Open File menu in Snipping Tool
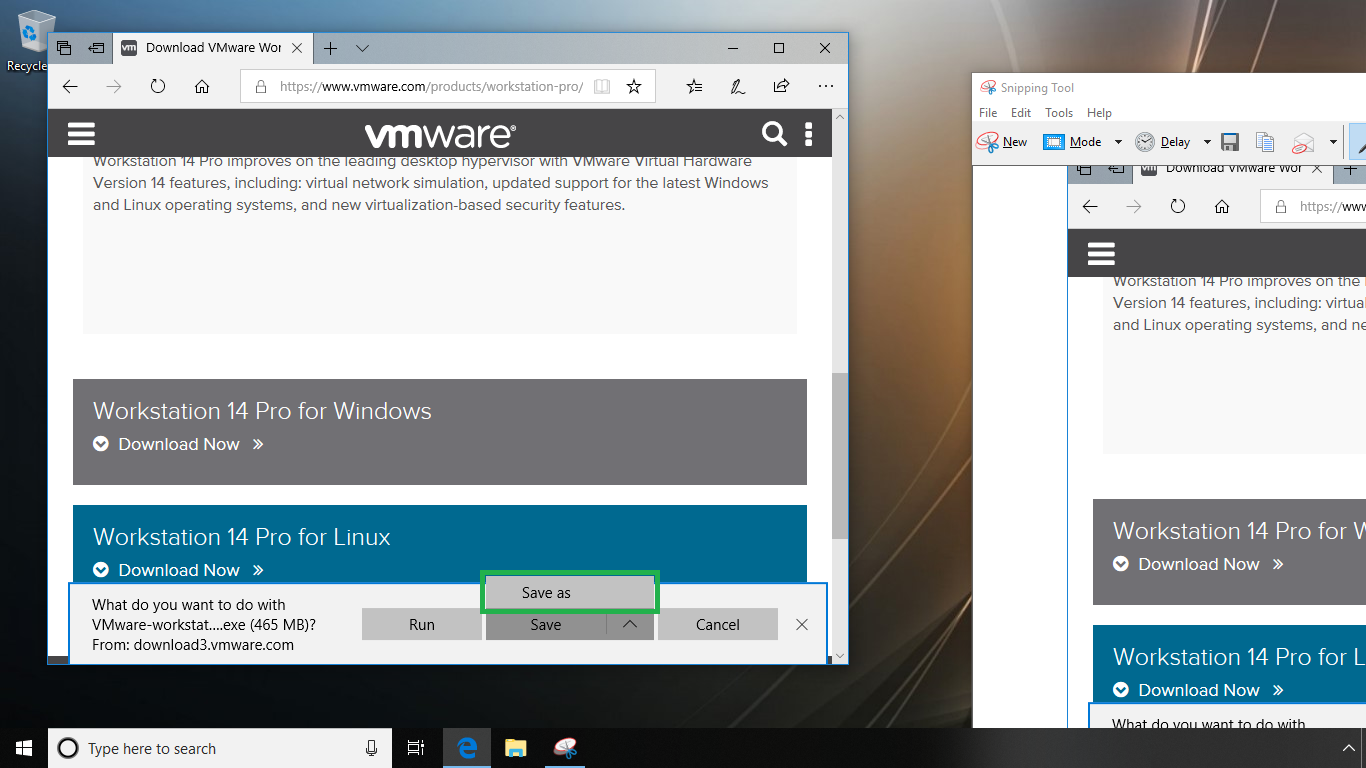This screenshot has width=1366, height=768. [x=988, y=113]
